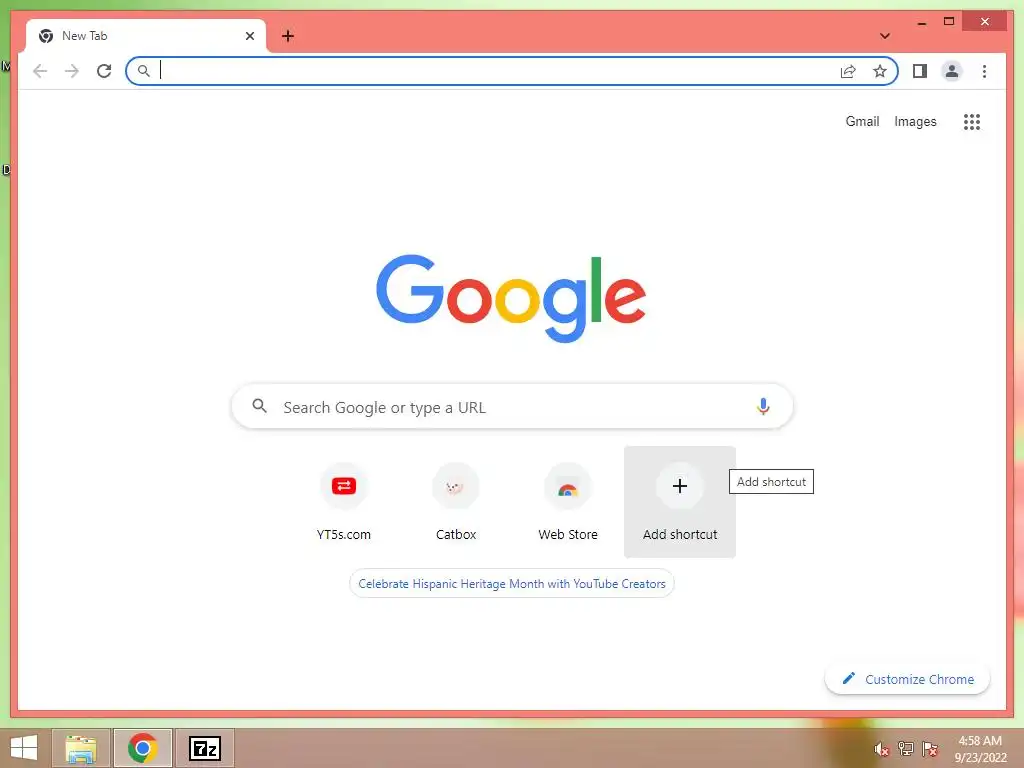Open Gmail link
The image size is (1024, 768).
tap(862, 121)
